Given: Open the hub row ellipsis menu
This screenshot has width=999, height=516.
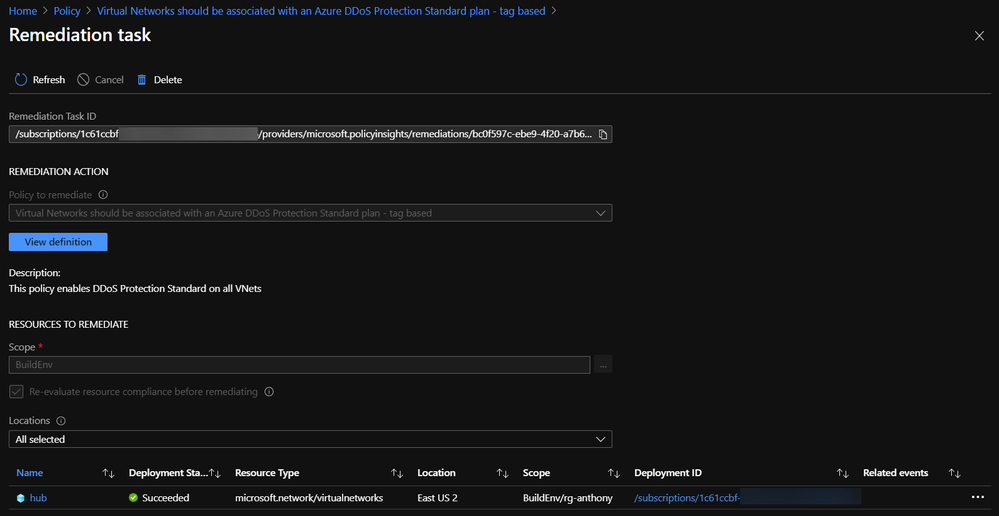Looking at the screenshot, I should pyautogui.click(x=977, y=497).
